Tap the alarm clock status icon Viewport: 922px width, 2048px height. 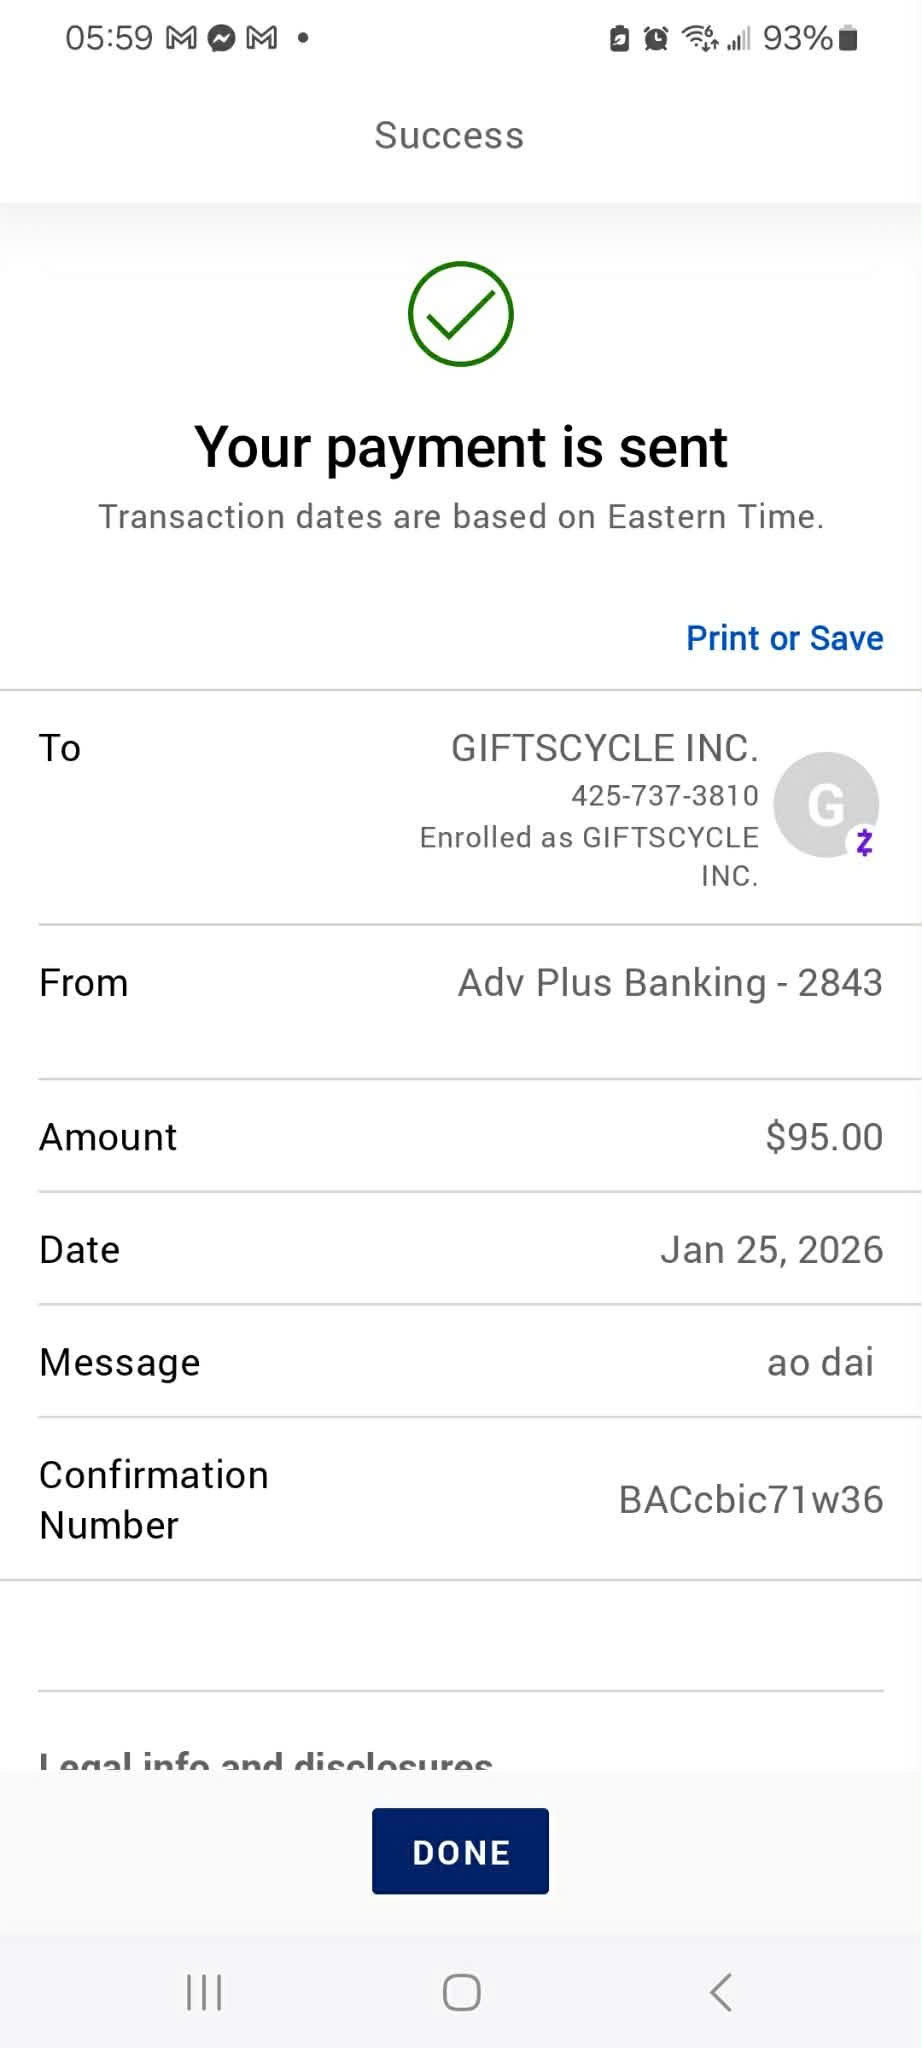(656, 39)
